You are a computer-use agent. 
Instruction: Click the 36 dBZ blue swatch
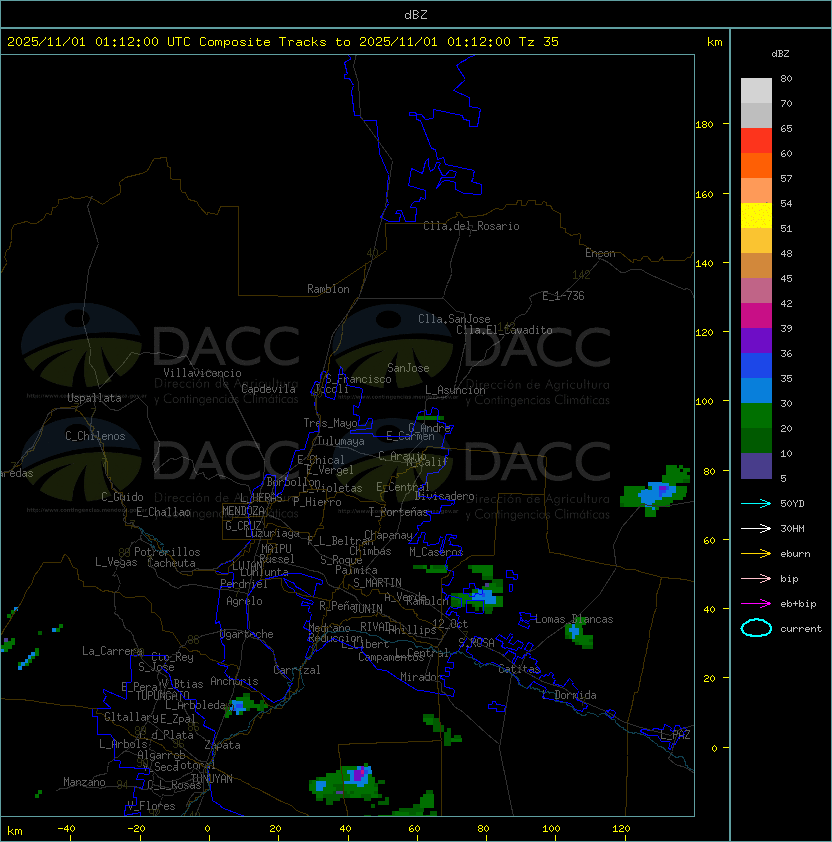point(756,365)
